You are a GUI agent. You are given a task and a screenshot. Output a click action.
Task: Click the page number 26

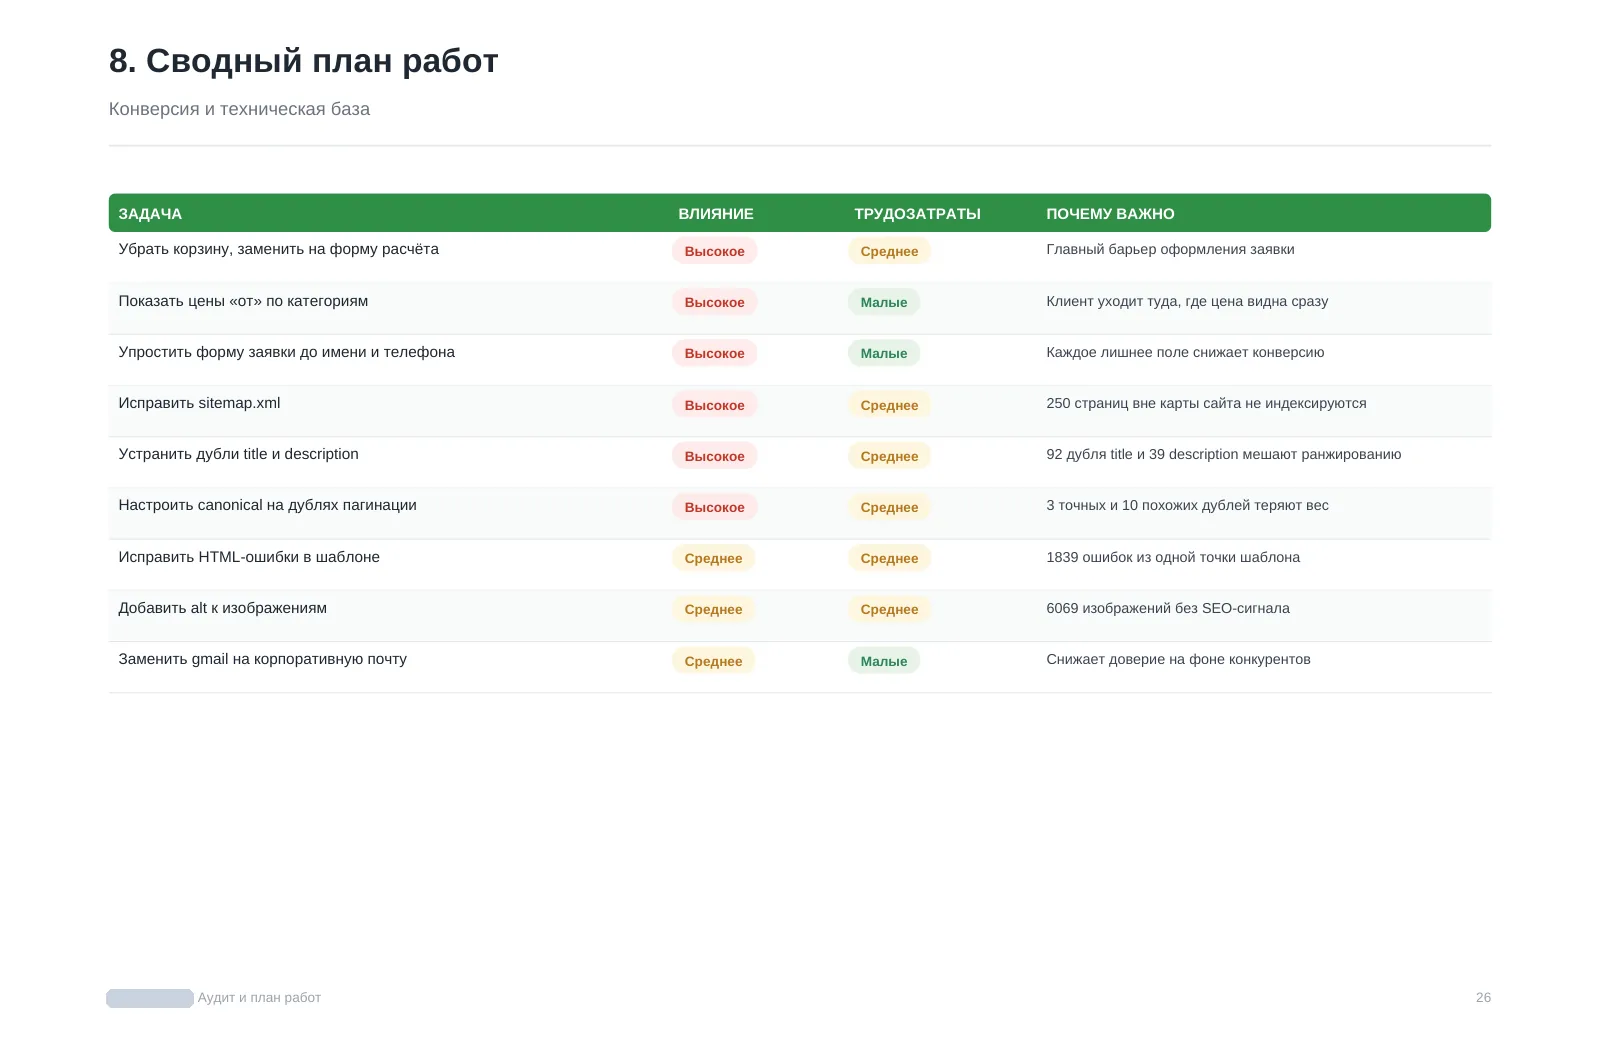coord(1483,998)
